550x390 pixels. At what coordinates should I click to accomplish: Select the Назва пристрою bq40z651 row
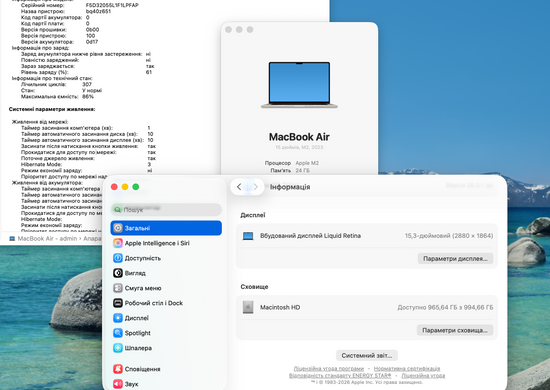click(x=66, y=11)
